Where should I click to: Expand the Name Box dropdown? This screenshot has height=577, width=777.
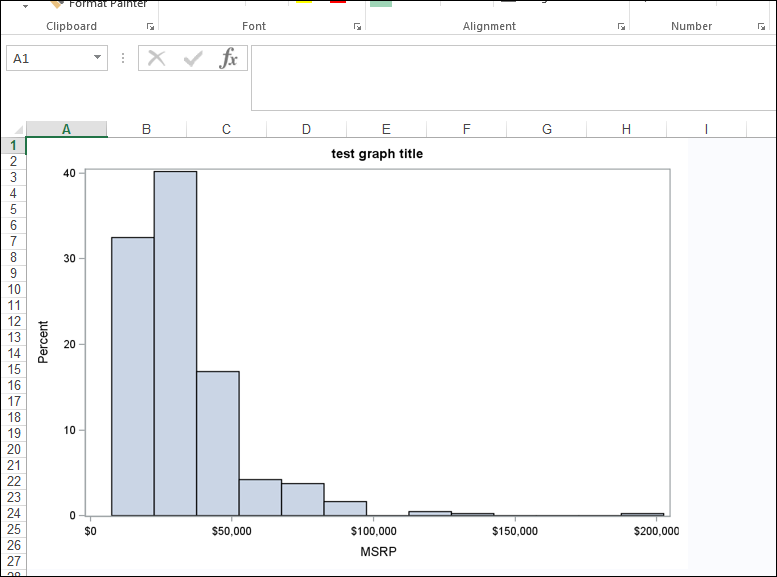pos(98,58)
